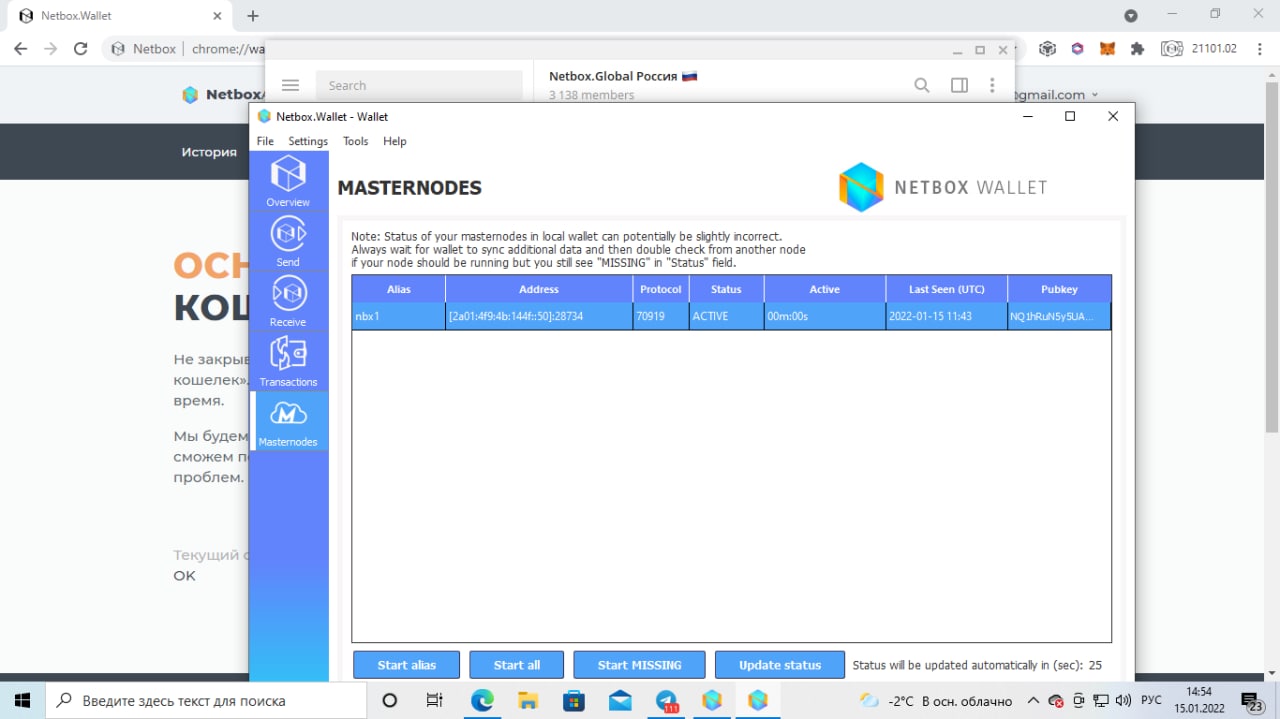The width and height of the screenshot is (1280, 719).
Task: Expand the gmail.com account dropdown arrow
Action: [x=1094, y=95]
